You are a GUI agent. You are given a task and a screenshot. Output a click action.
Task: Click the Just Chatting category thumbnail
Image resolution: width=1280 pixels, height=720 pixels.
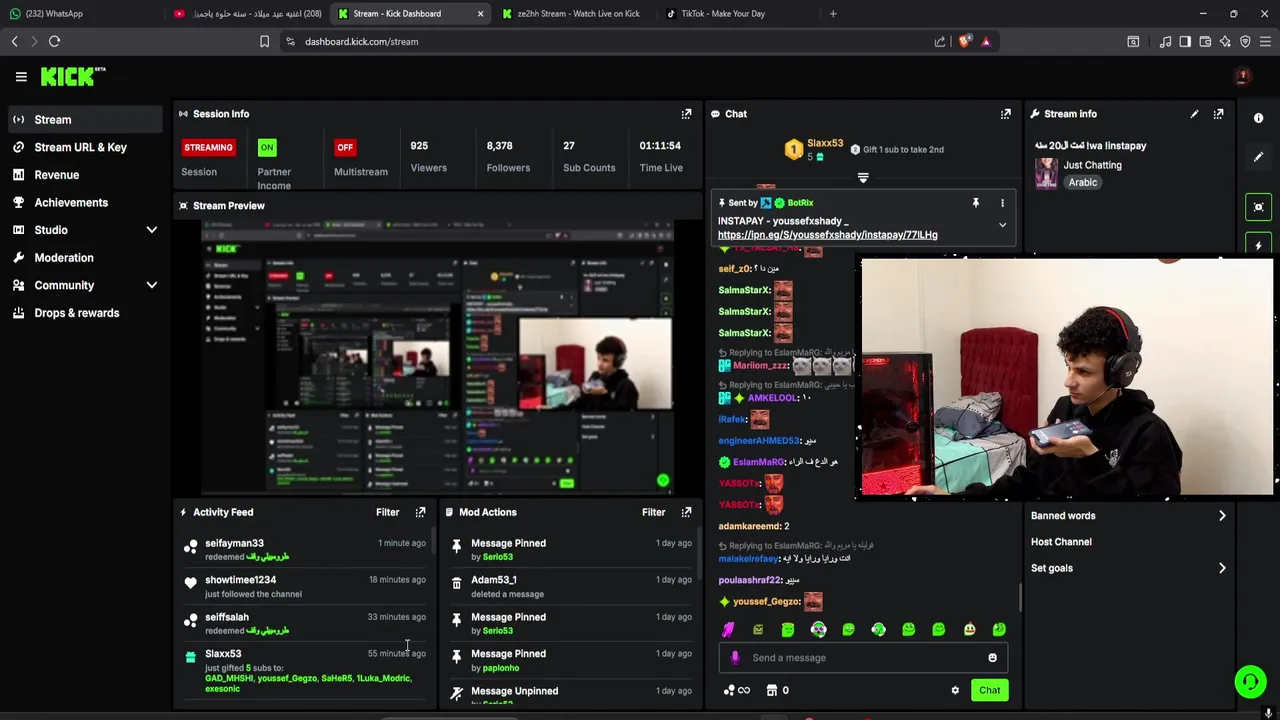point(1046,173)
